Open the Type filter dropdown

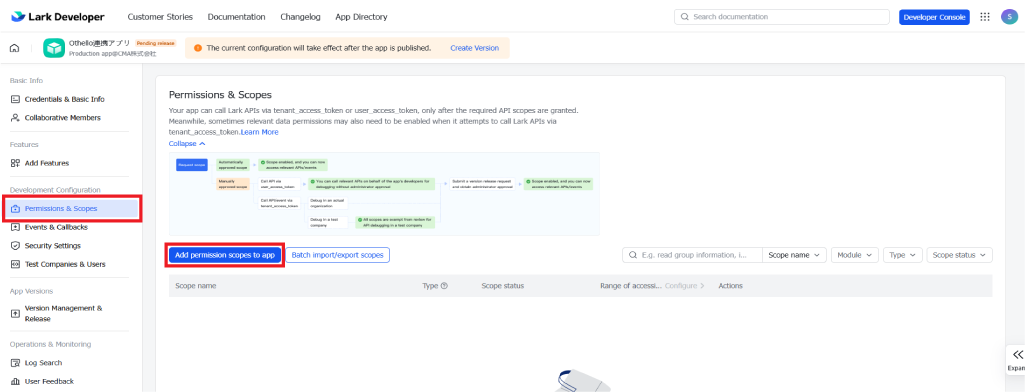click(x=903, y=255)
